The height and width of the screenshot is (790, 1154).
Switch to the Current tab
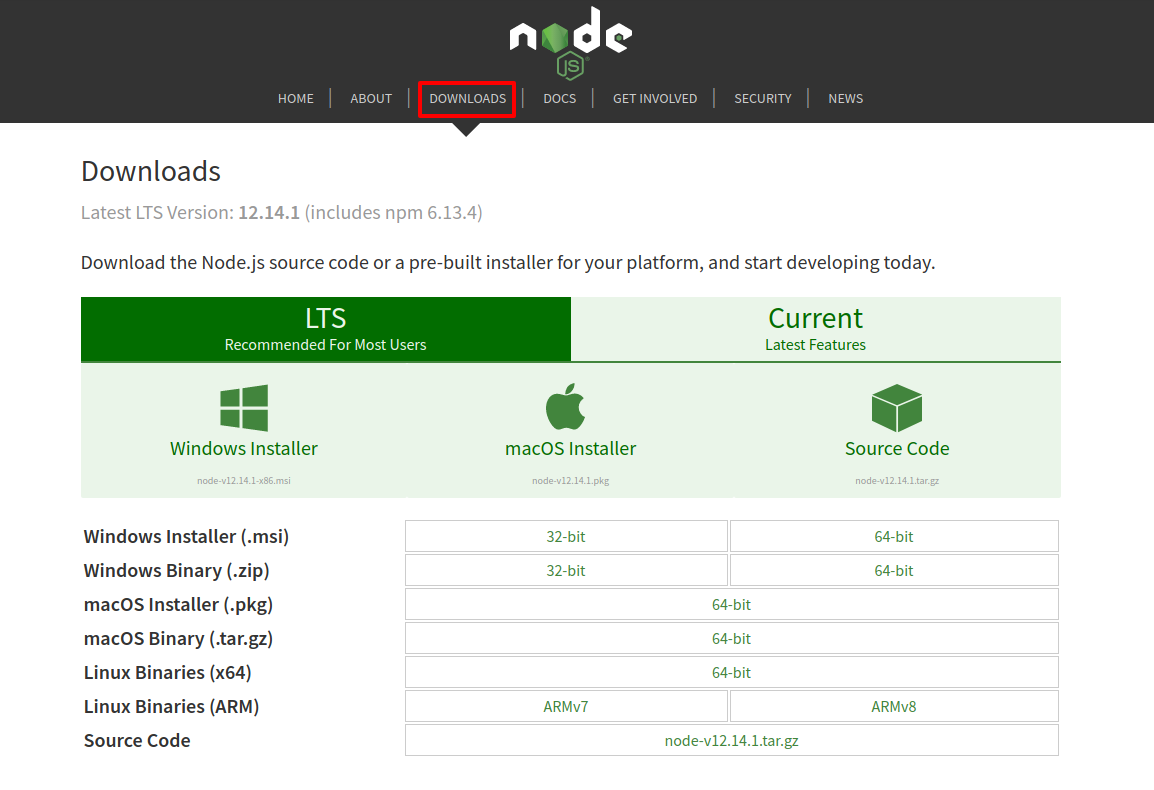click(815, 328)
